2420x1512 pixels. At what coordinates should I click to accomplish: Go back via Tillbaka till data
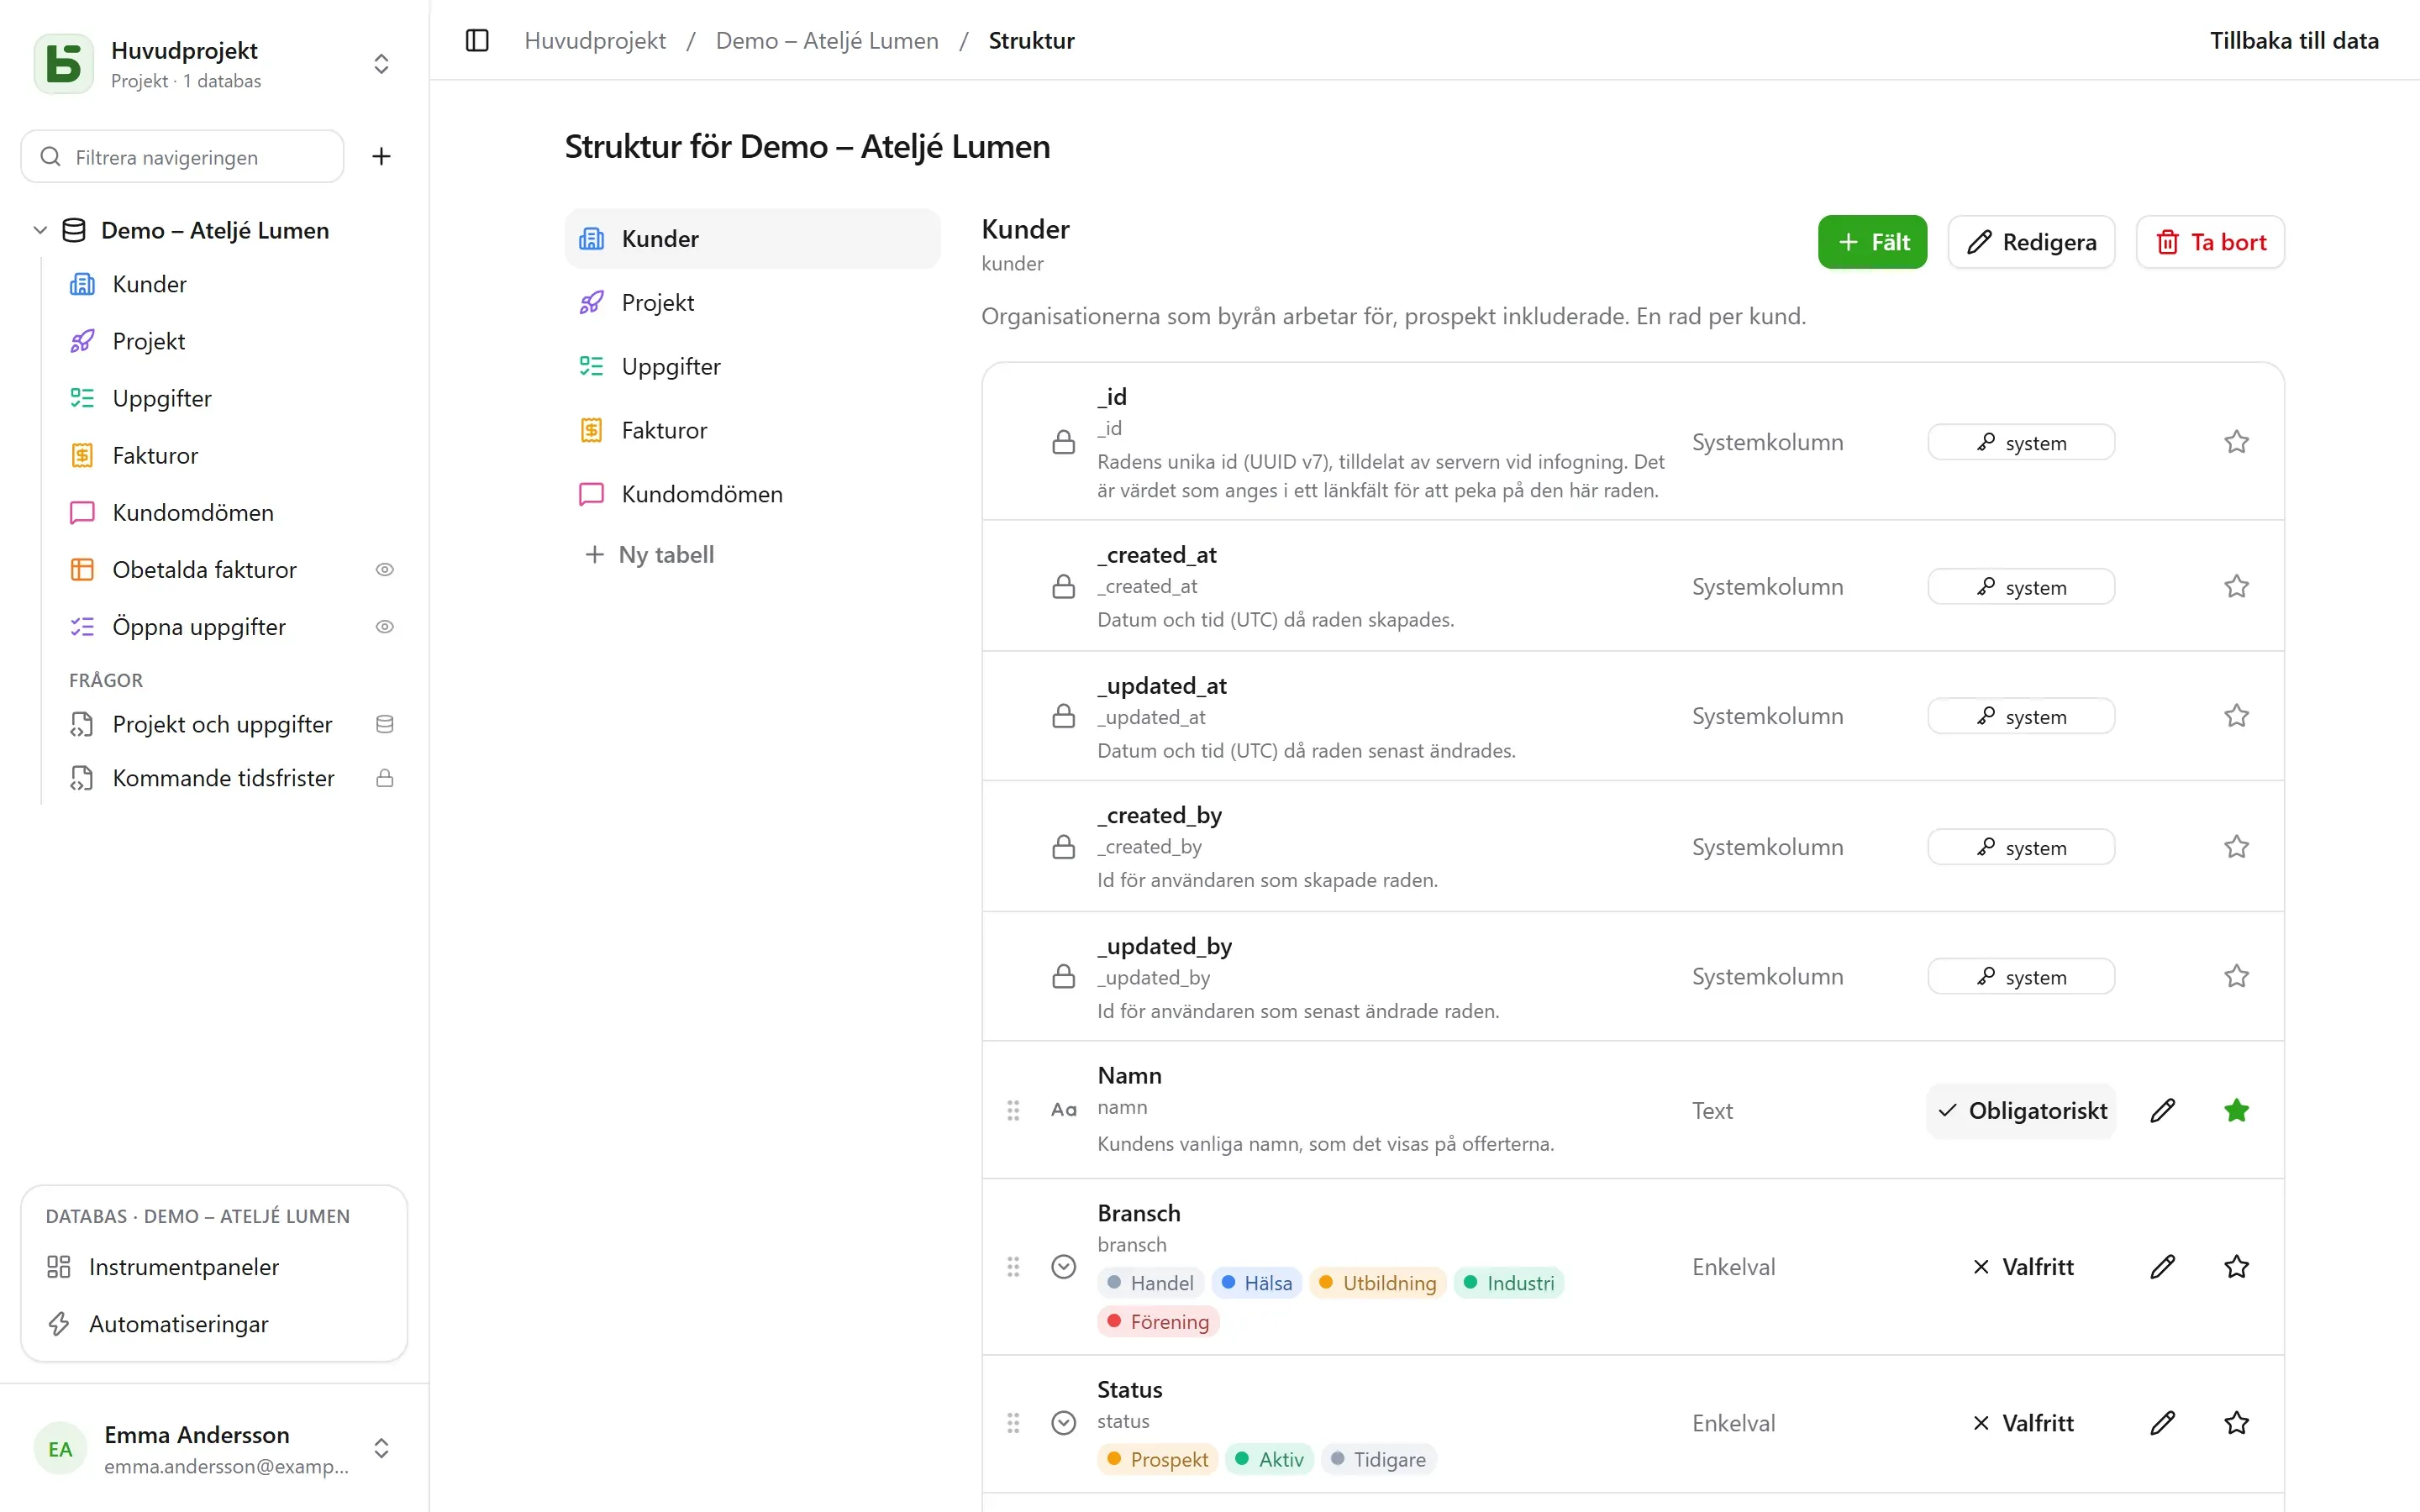pos(2294,41)
